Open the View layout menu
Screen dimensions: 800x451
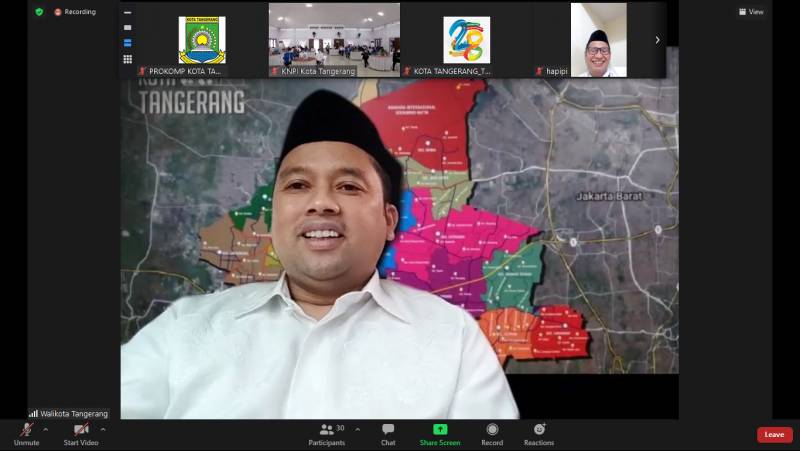(751, 12)
